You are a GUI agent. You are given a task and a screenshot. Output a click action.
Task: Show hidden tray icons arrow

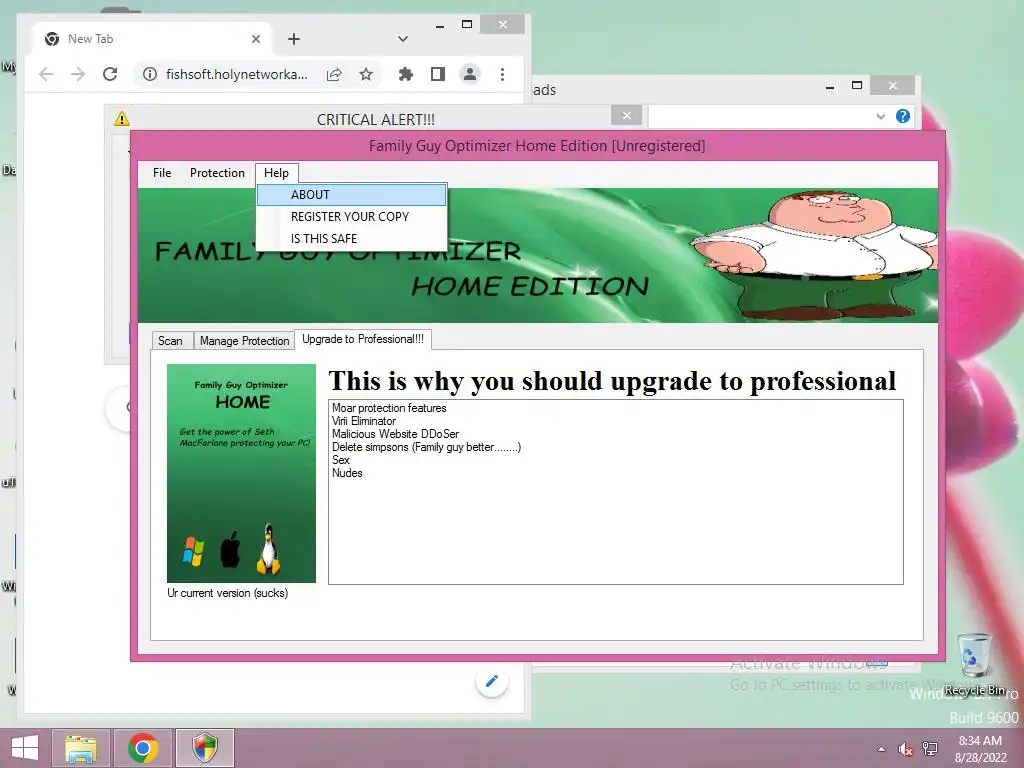[x=882, y=749]
